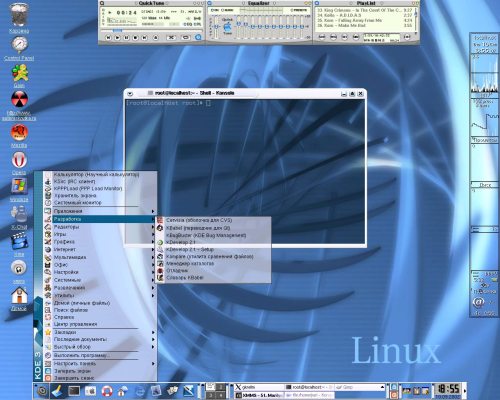
Task: Select 'Korn - Falling Away From Me' playlist entry
Action: [x=364, y=20]
